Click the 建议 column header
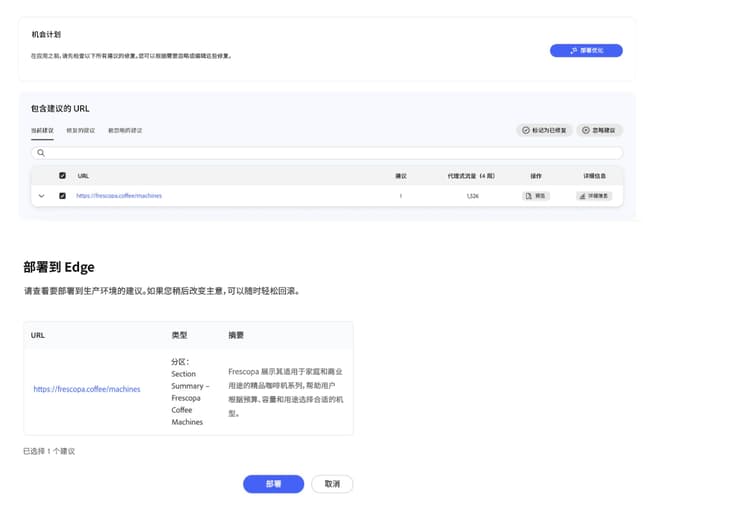750x509 pixels. pyautogui.click(x=401, y=176)
